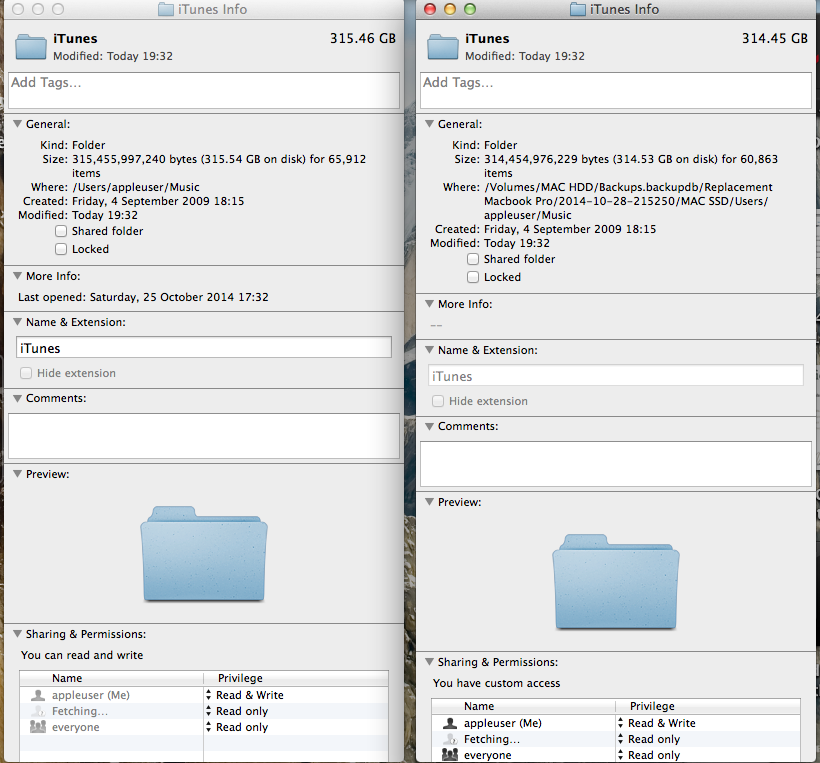This screenshot has width=820, height=763.
Task: Click the folder proxy icon in left title bar
Action: (166, 9)
